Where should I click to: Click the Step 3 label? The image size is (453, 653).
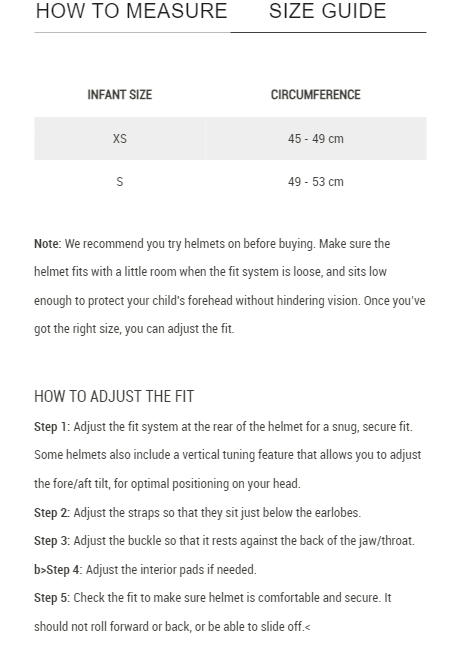[52, 541]
